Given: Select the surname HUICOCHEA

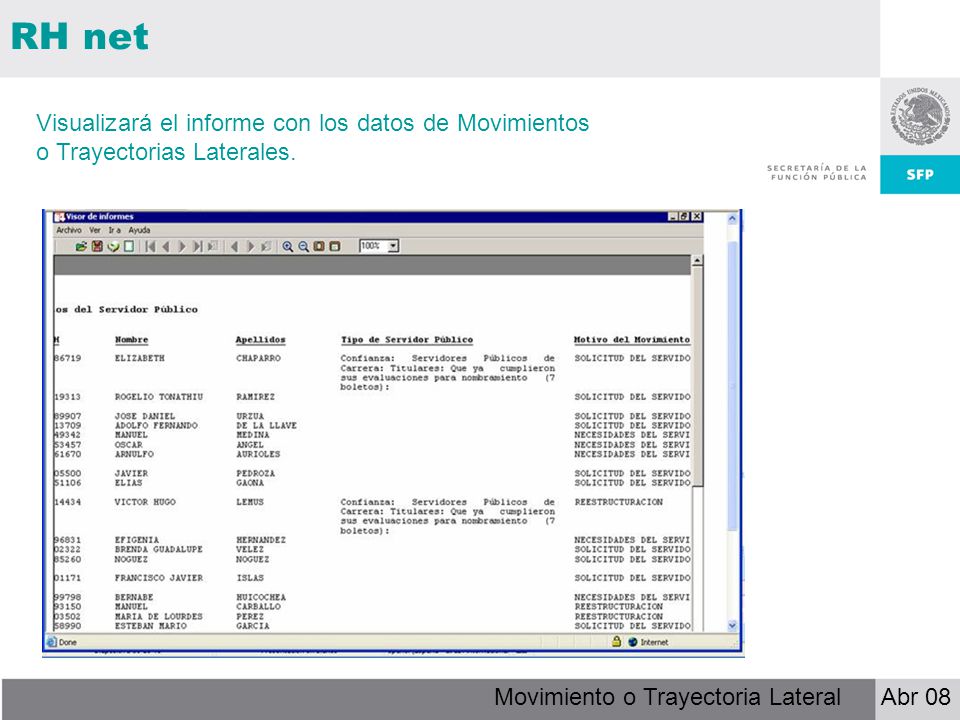Looking at the screenshot, I should (x=261, y=598).
